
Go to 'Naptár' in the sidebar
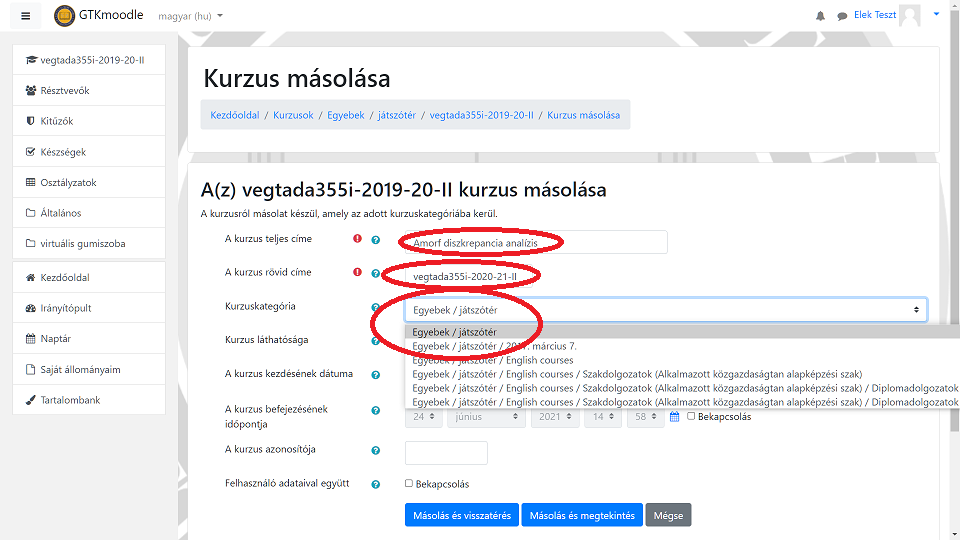coord(55,339)
